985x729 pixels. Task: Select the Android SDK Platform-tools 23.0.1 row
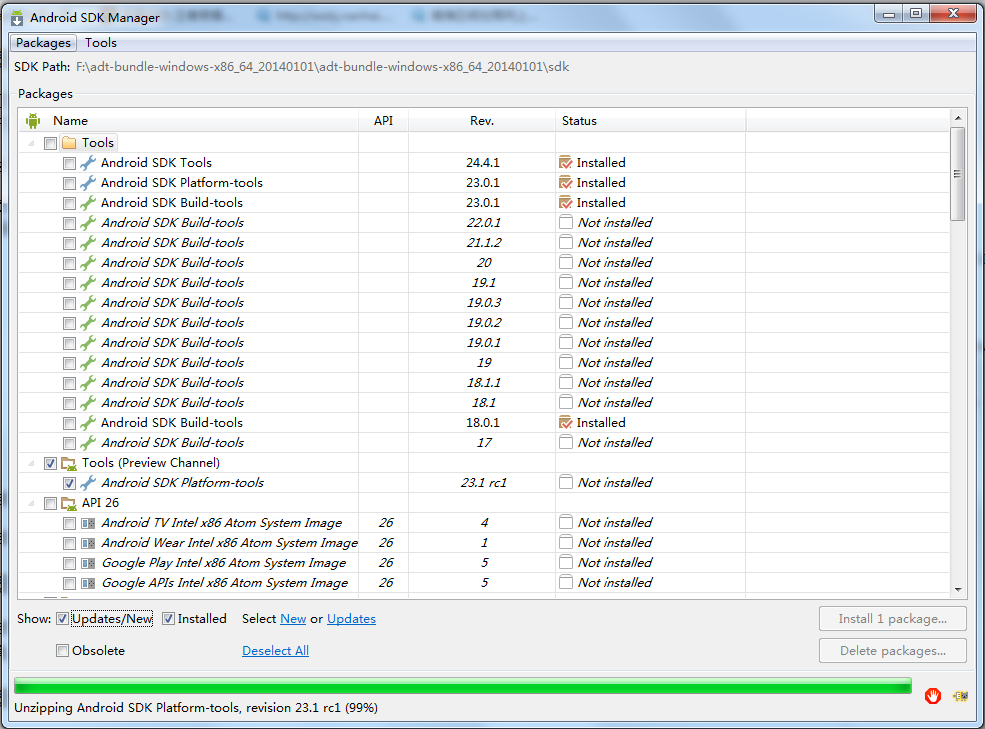point(484,183)
